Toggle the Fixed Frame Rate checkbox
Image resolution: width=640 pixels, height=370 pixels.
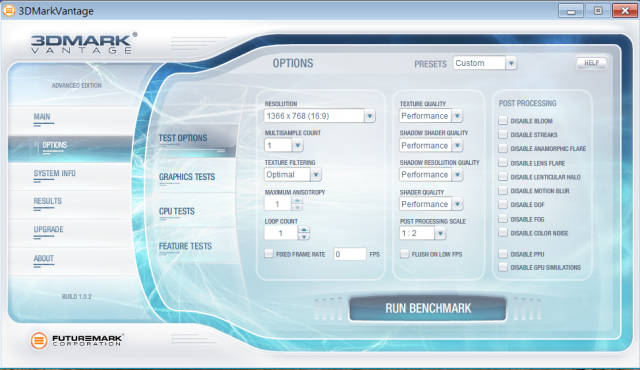click(269, 254)
